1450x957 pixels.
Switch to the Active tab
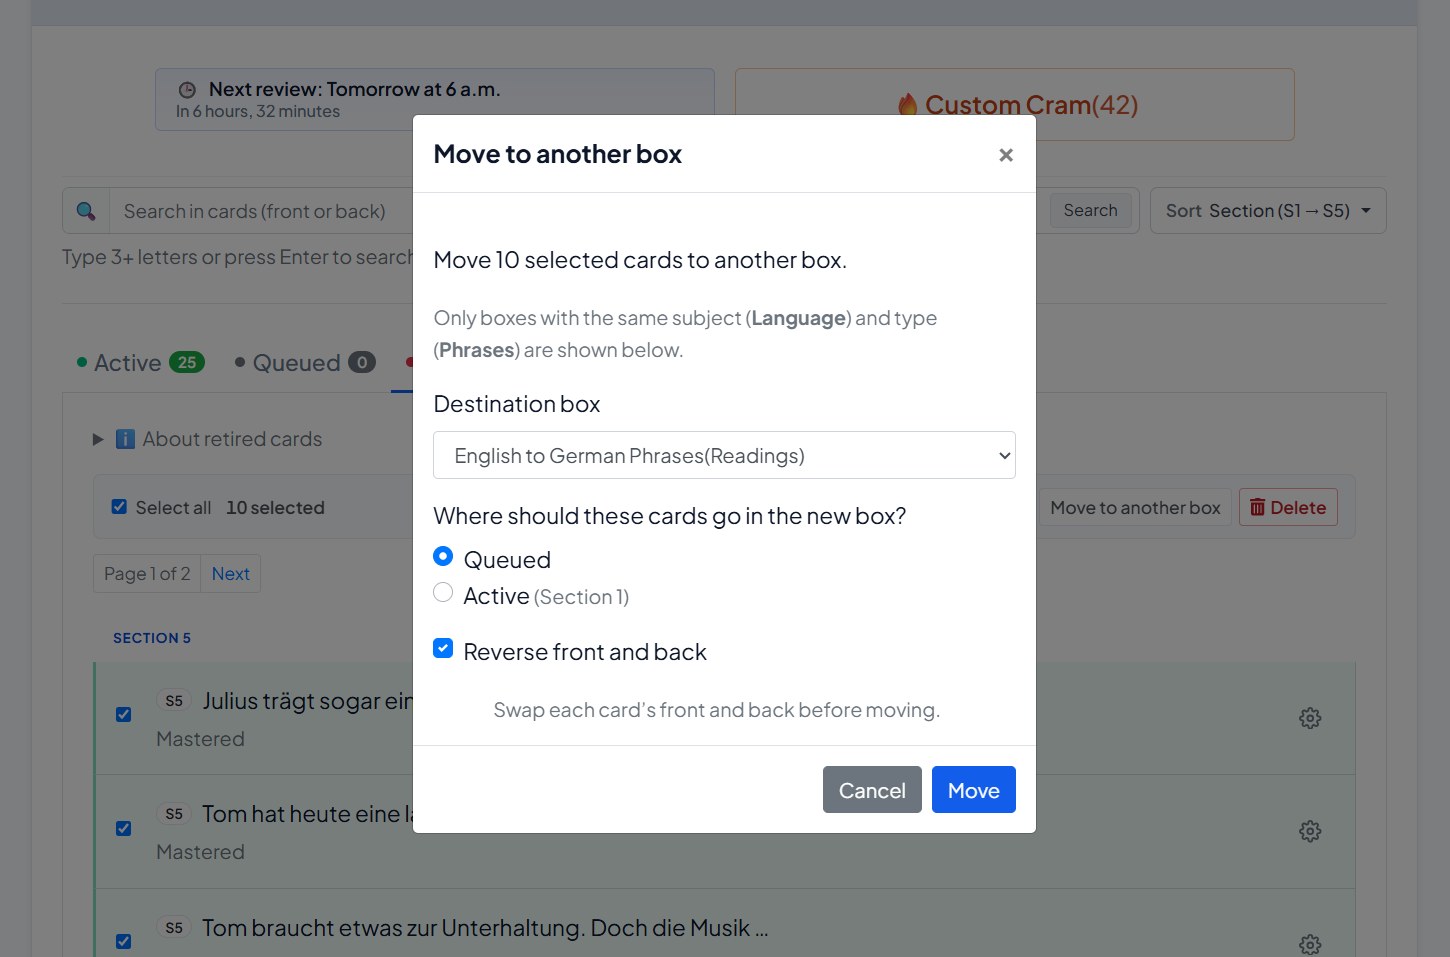141,363
